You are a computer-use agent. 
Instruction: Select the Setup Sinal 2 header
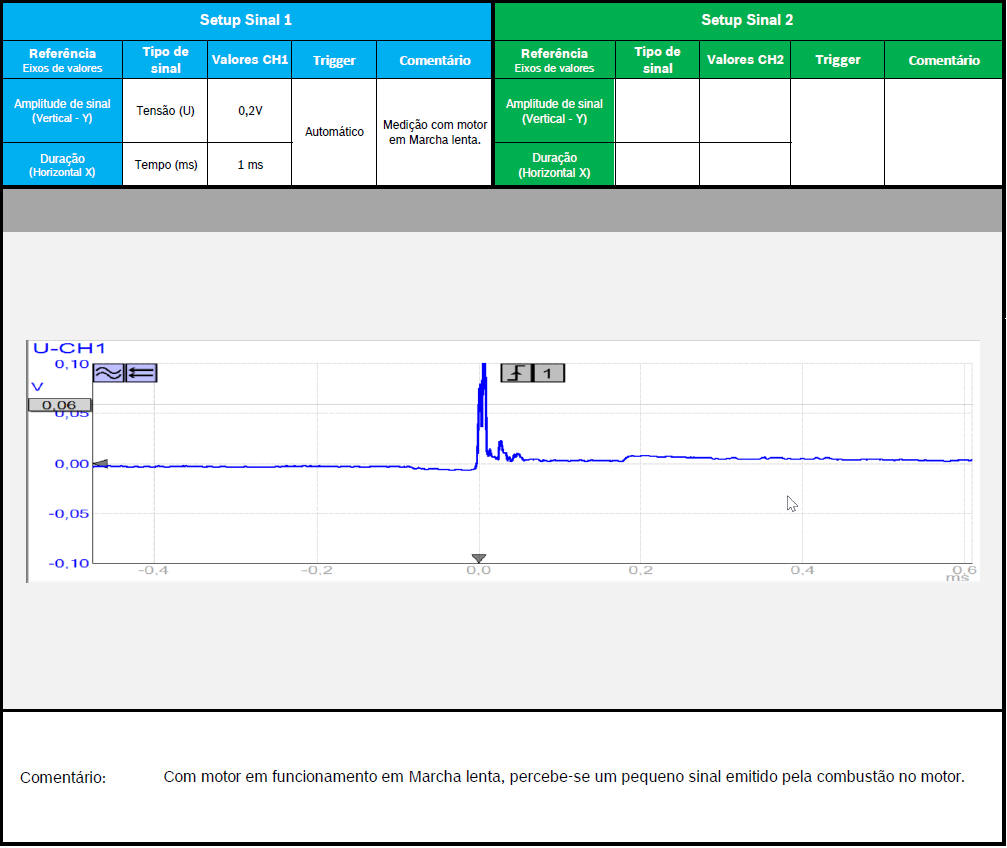747,20
